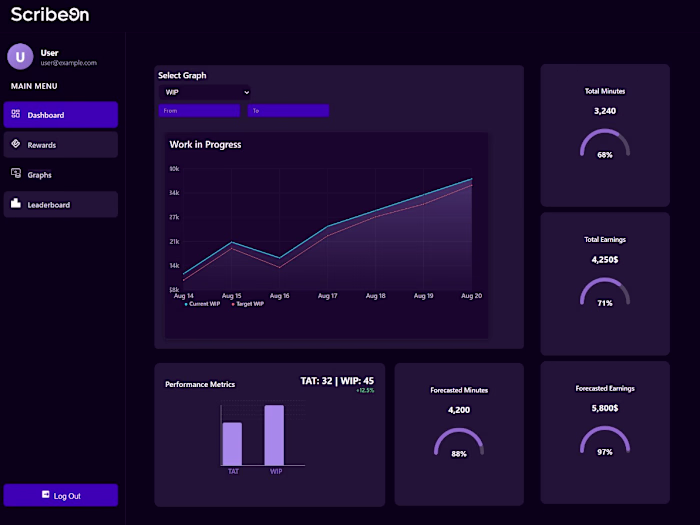
Task: Click the 4,250$ total earnings value
Action: tap(605, 259)
